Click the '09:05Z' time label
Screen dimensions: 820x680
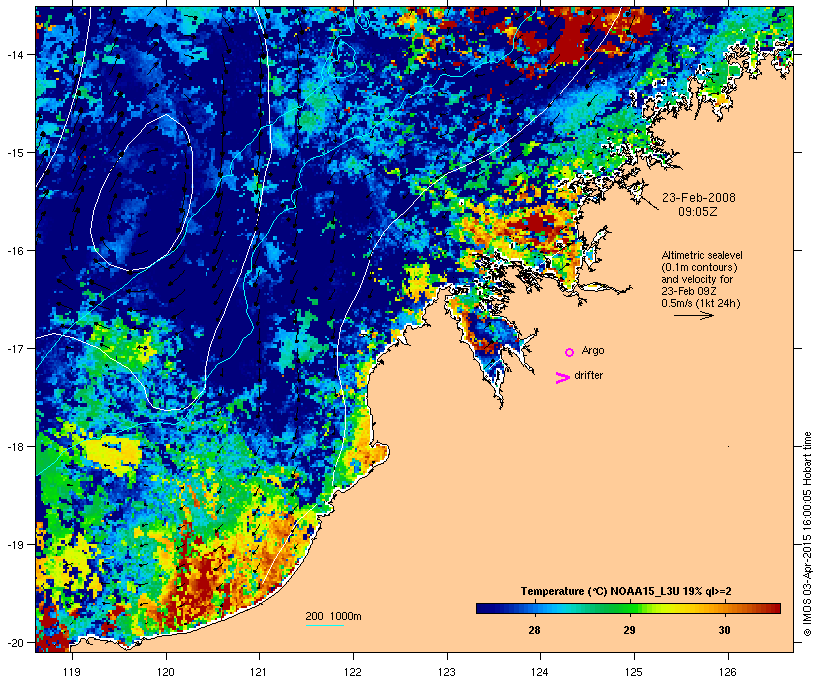tap(698, 212)
